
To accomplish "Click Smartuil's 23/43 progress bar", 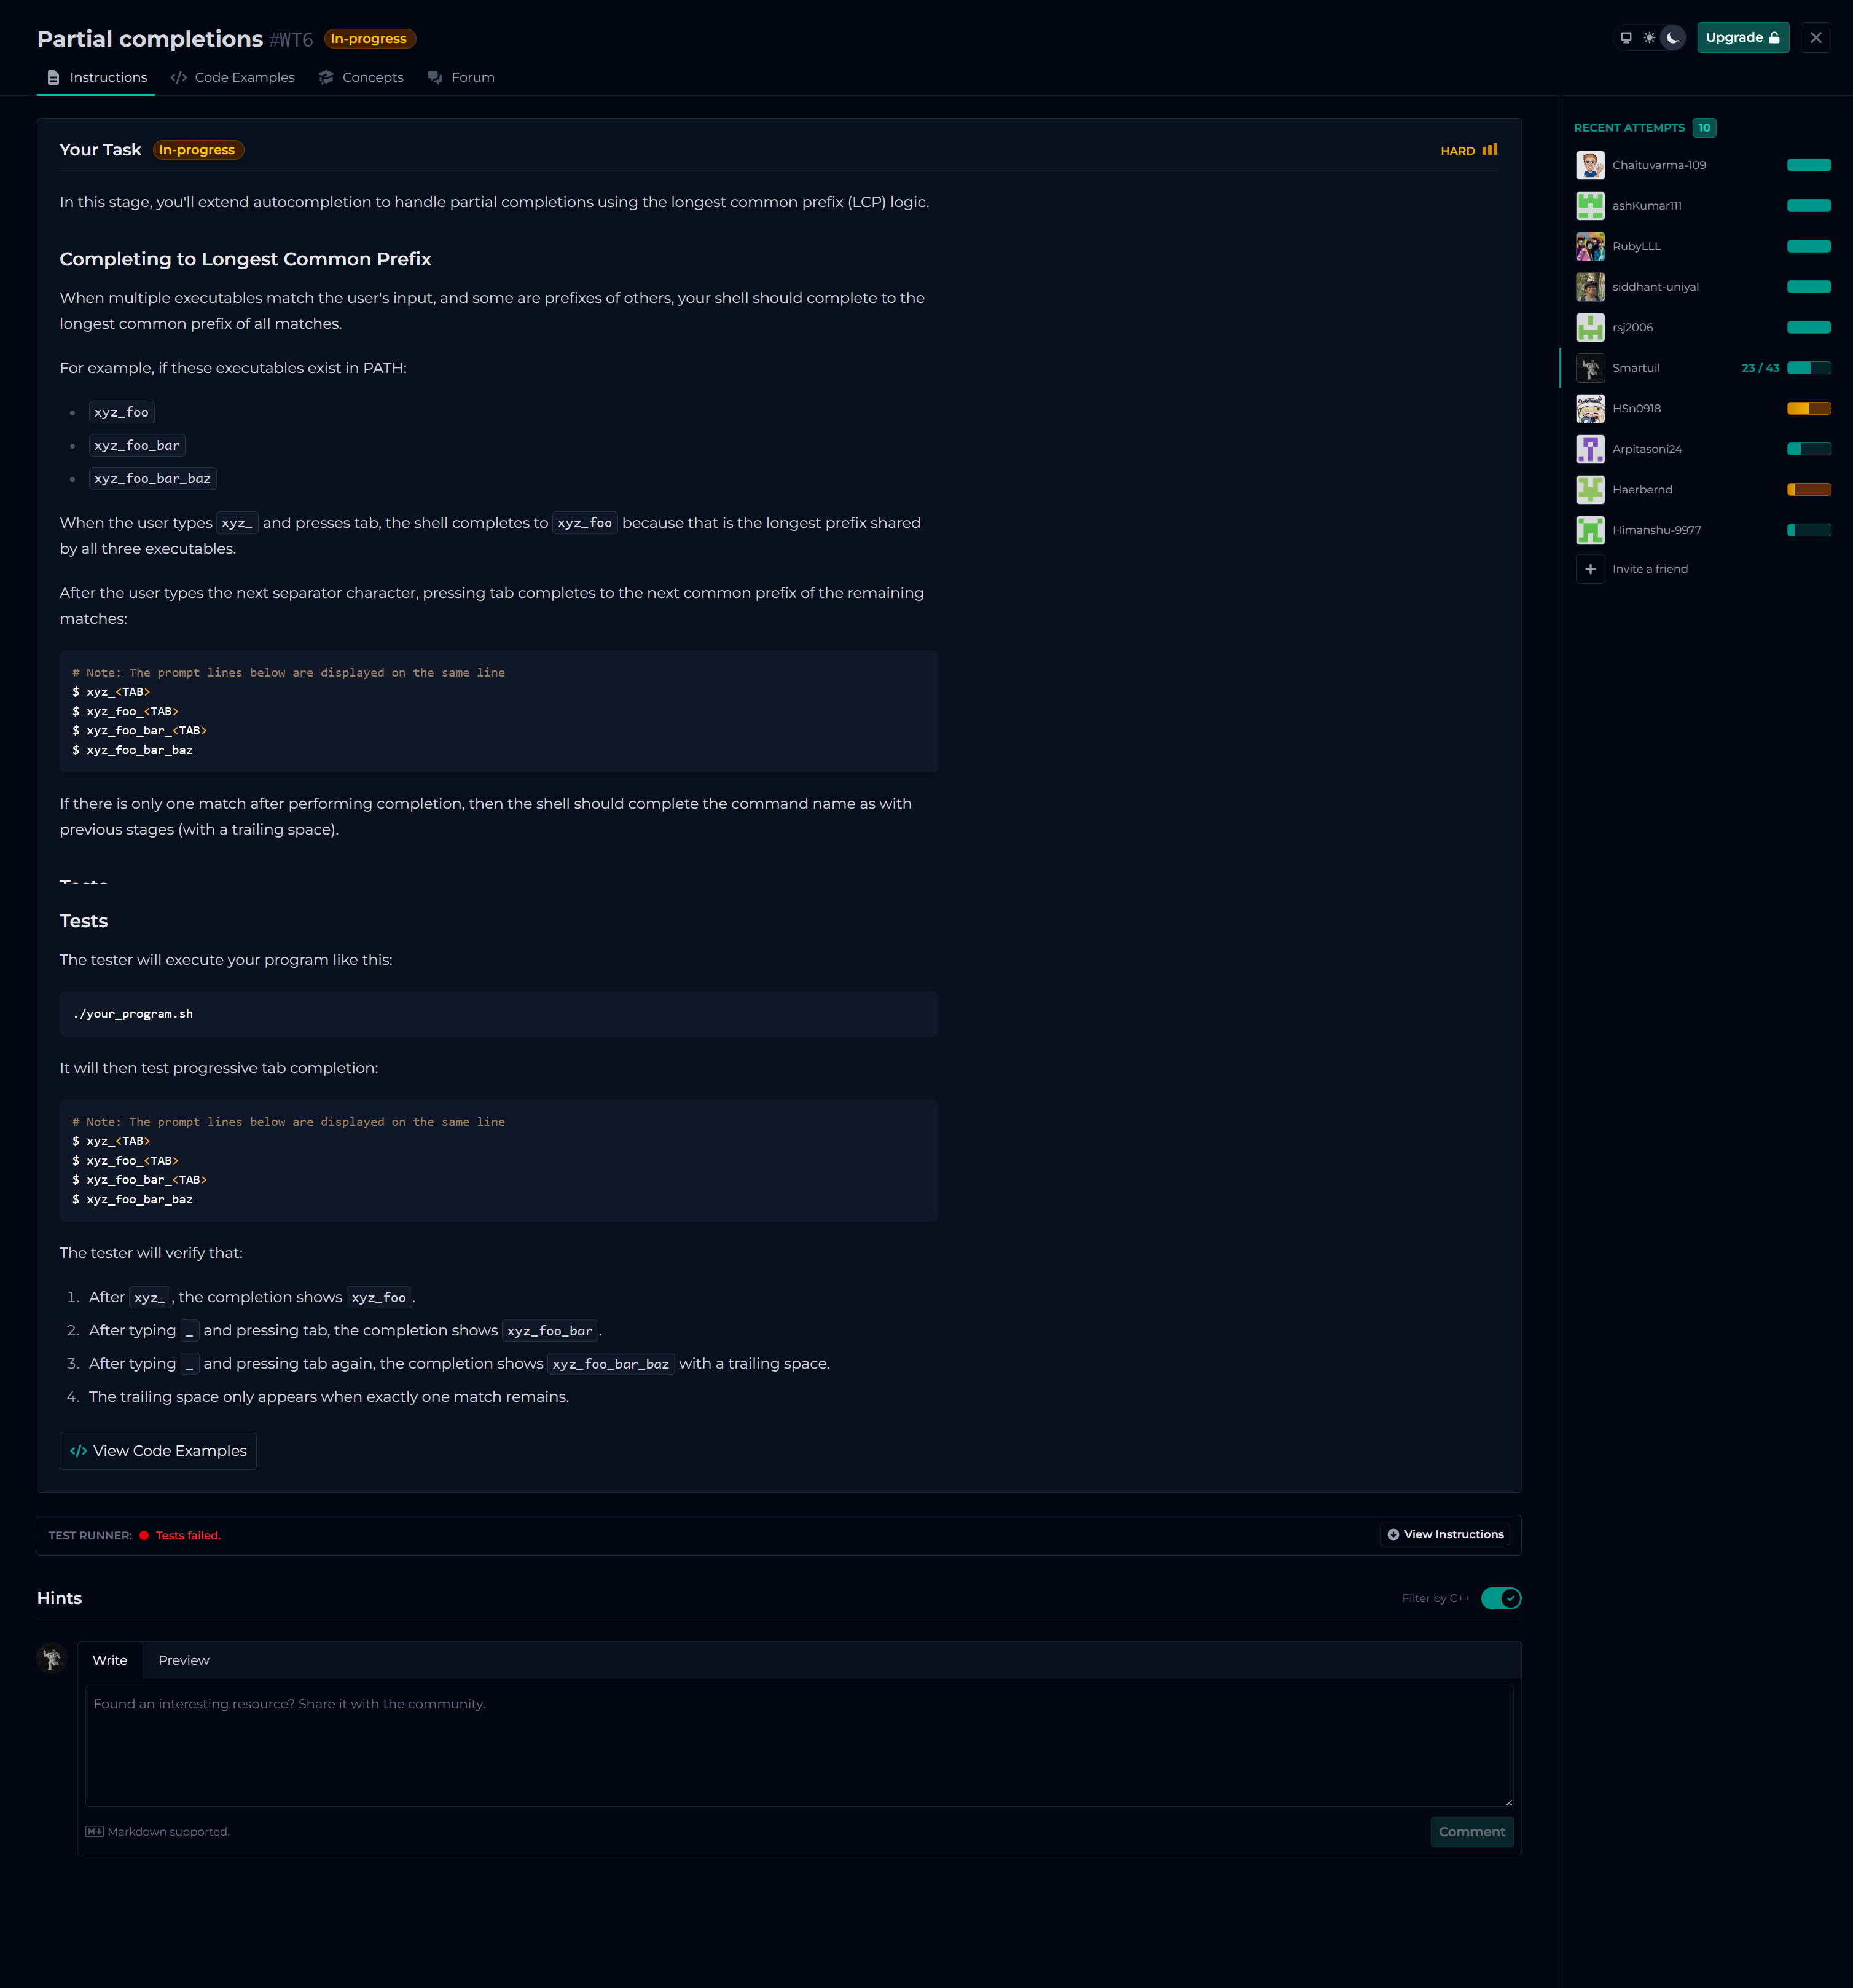I will (1808, 368).
